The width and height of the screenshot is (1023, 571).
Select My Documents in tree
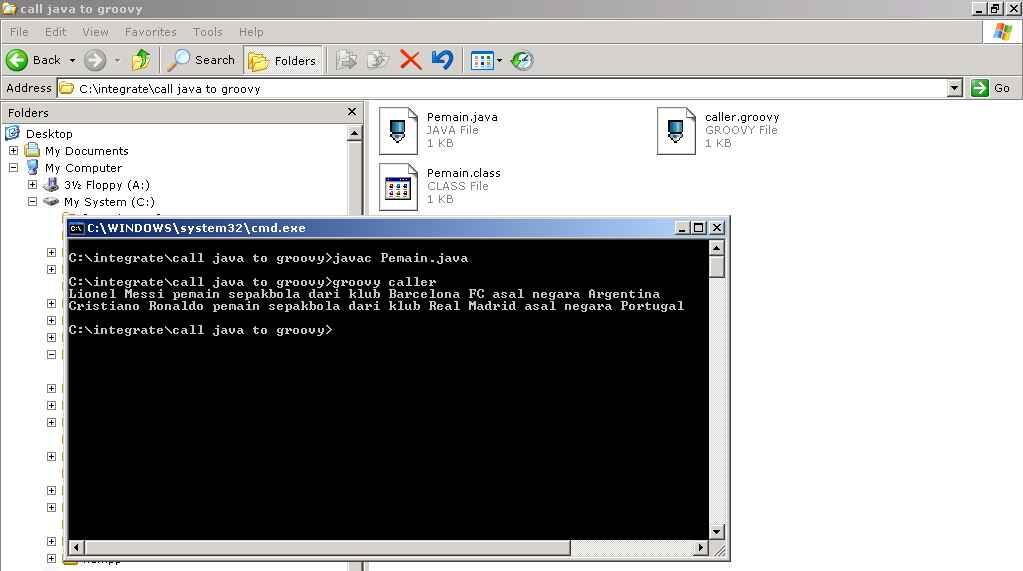click(x=87, y=151)
